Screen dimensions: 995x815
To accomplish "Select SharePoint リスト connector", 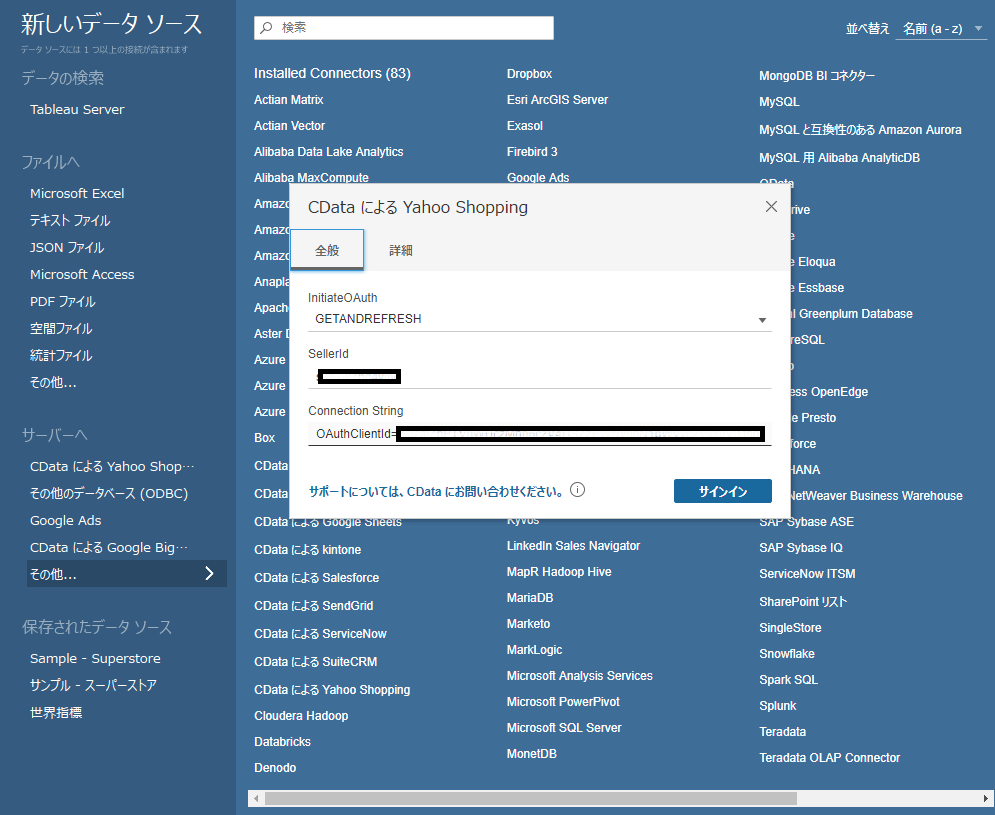I will (x=803, y=602).
